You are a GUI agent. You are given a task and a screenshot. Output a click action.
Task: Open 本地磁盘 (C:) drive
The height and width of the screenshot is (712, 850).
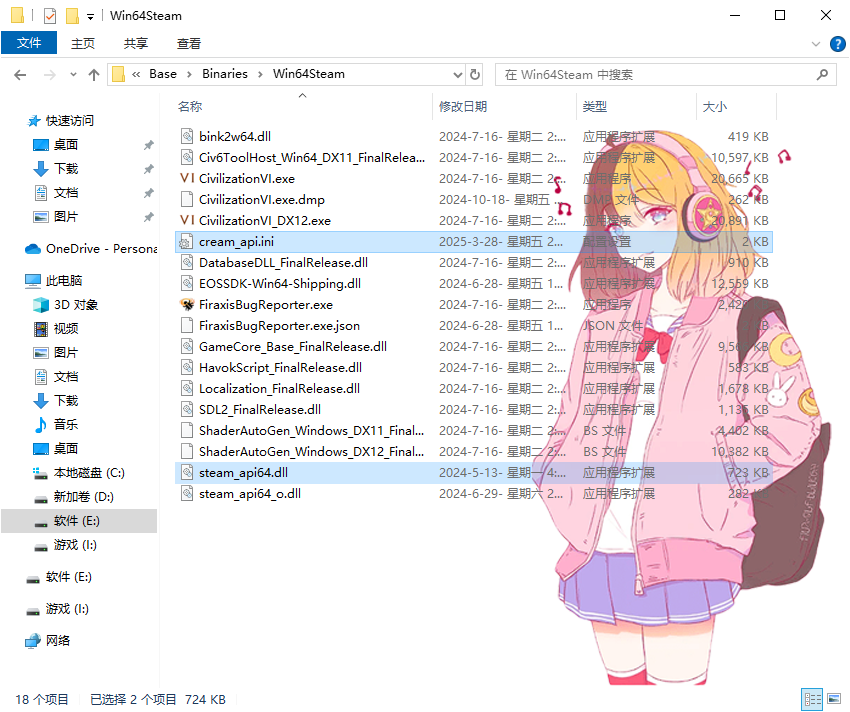click(x=89, y=473)
